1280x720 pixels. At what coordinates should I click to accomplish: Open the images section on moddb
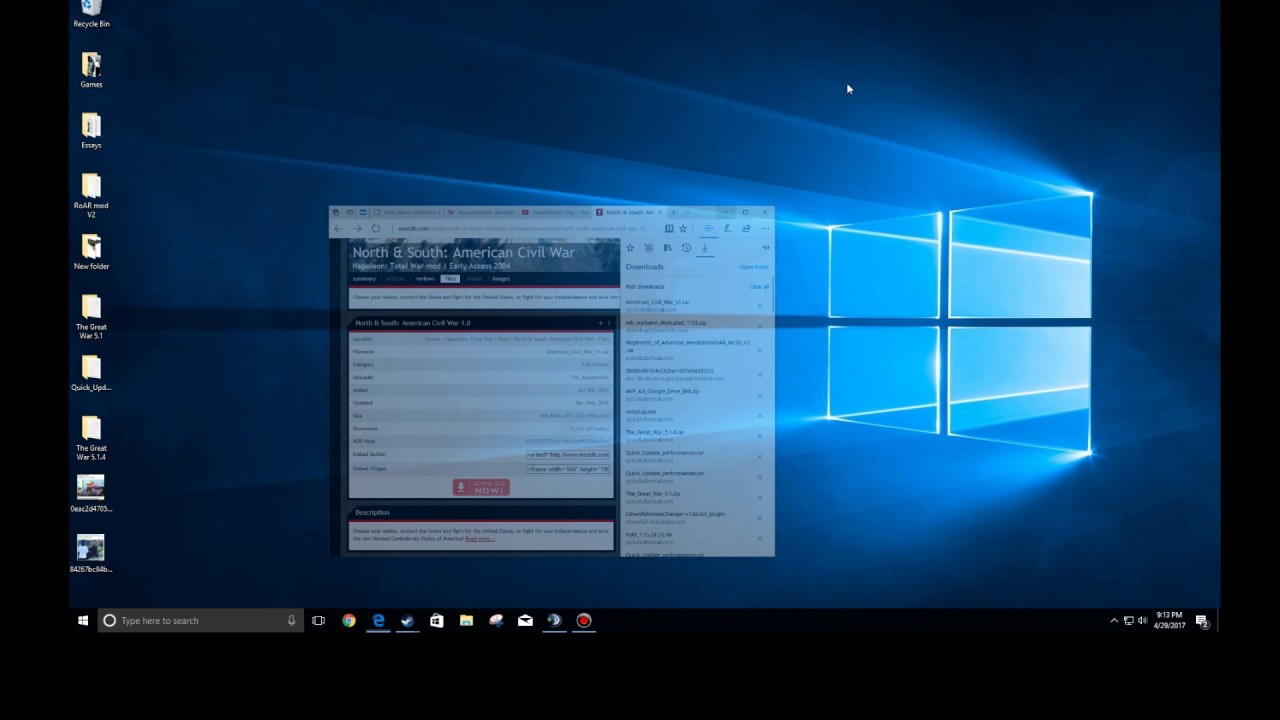click(x=501, y=279)
